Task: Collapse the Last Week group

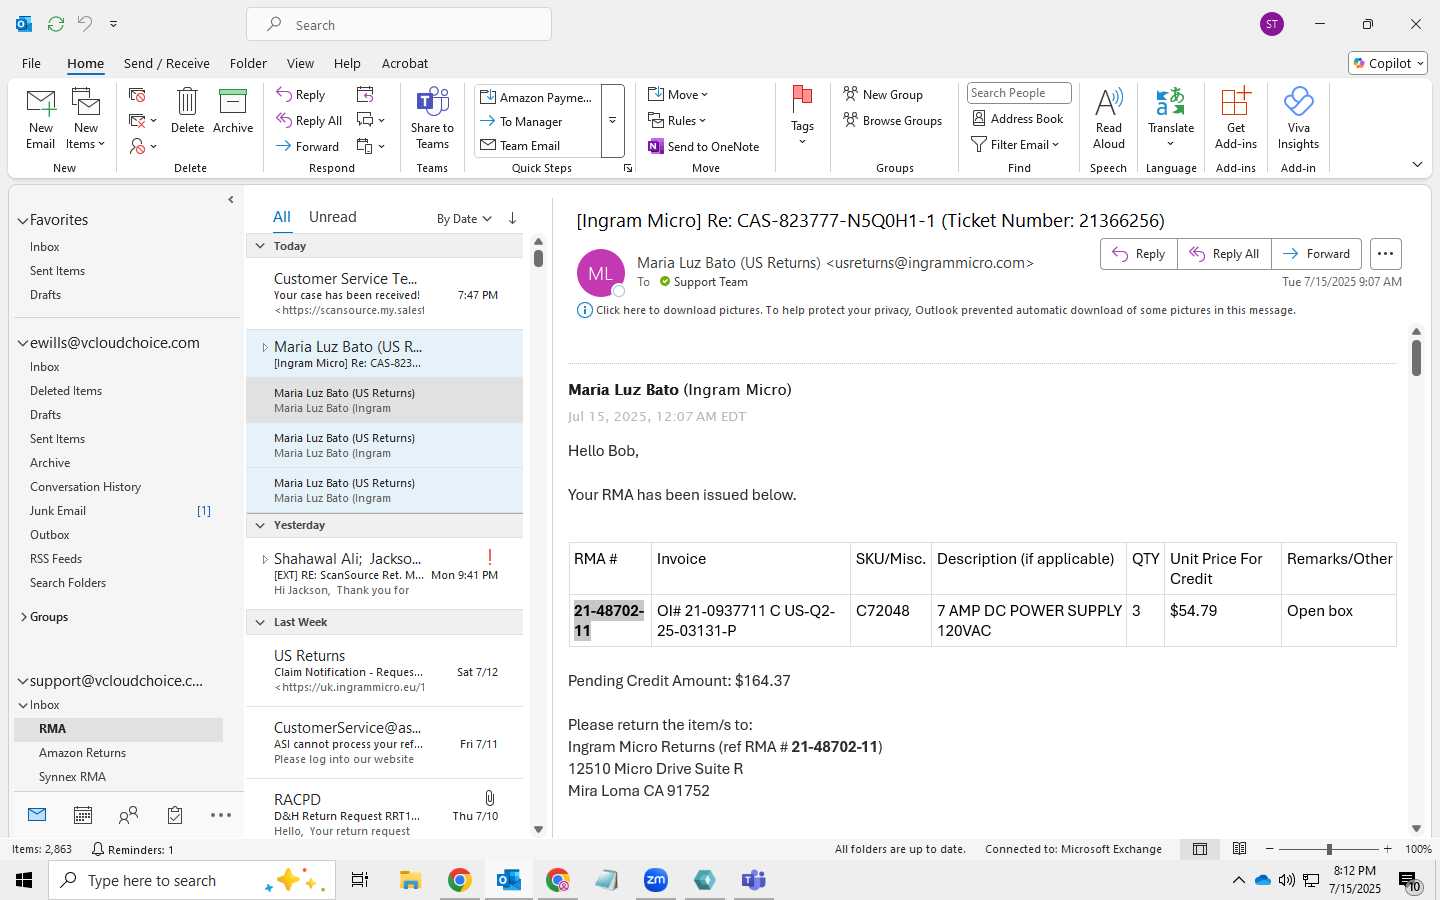Action: click(x=260, y=622)
